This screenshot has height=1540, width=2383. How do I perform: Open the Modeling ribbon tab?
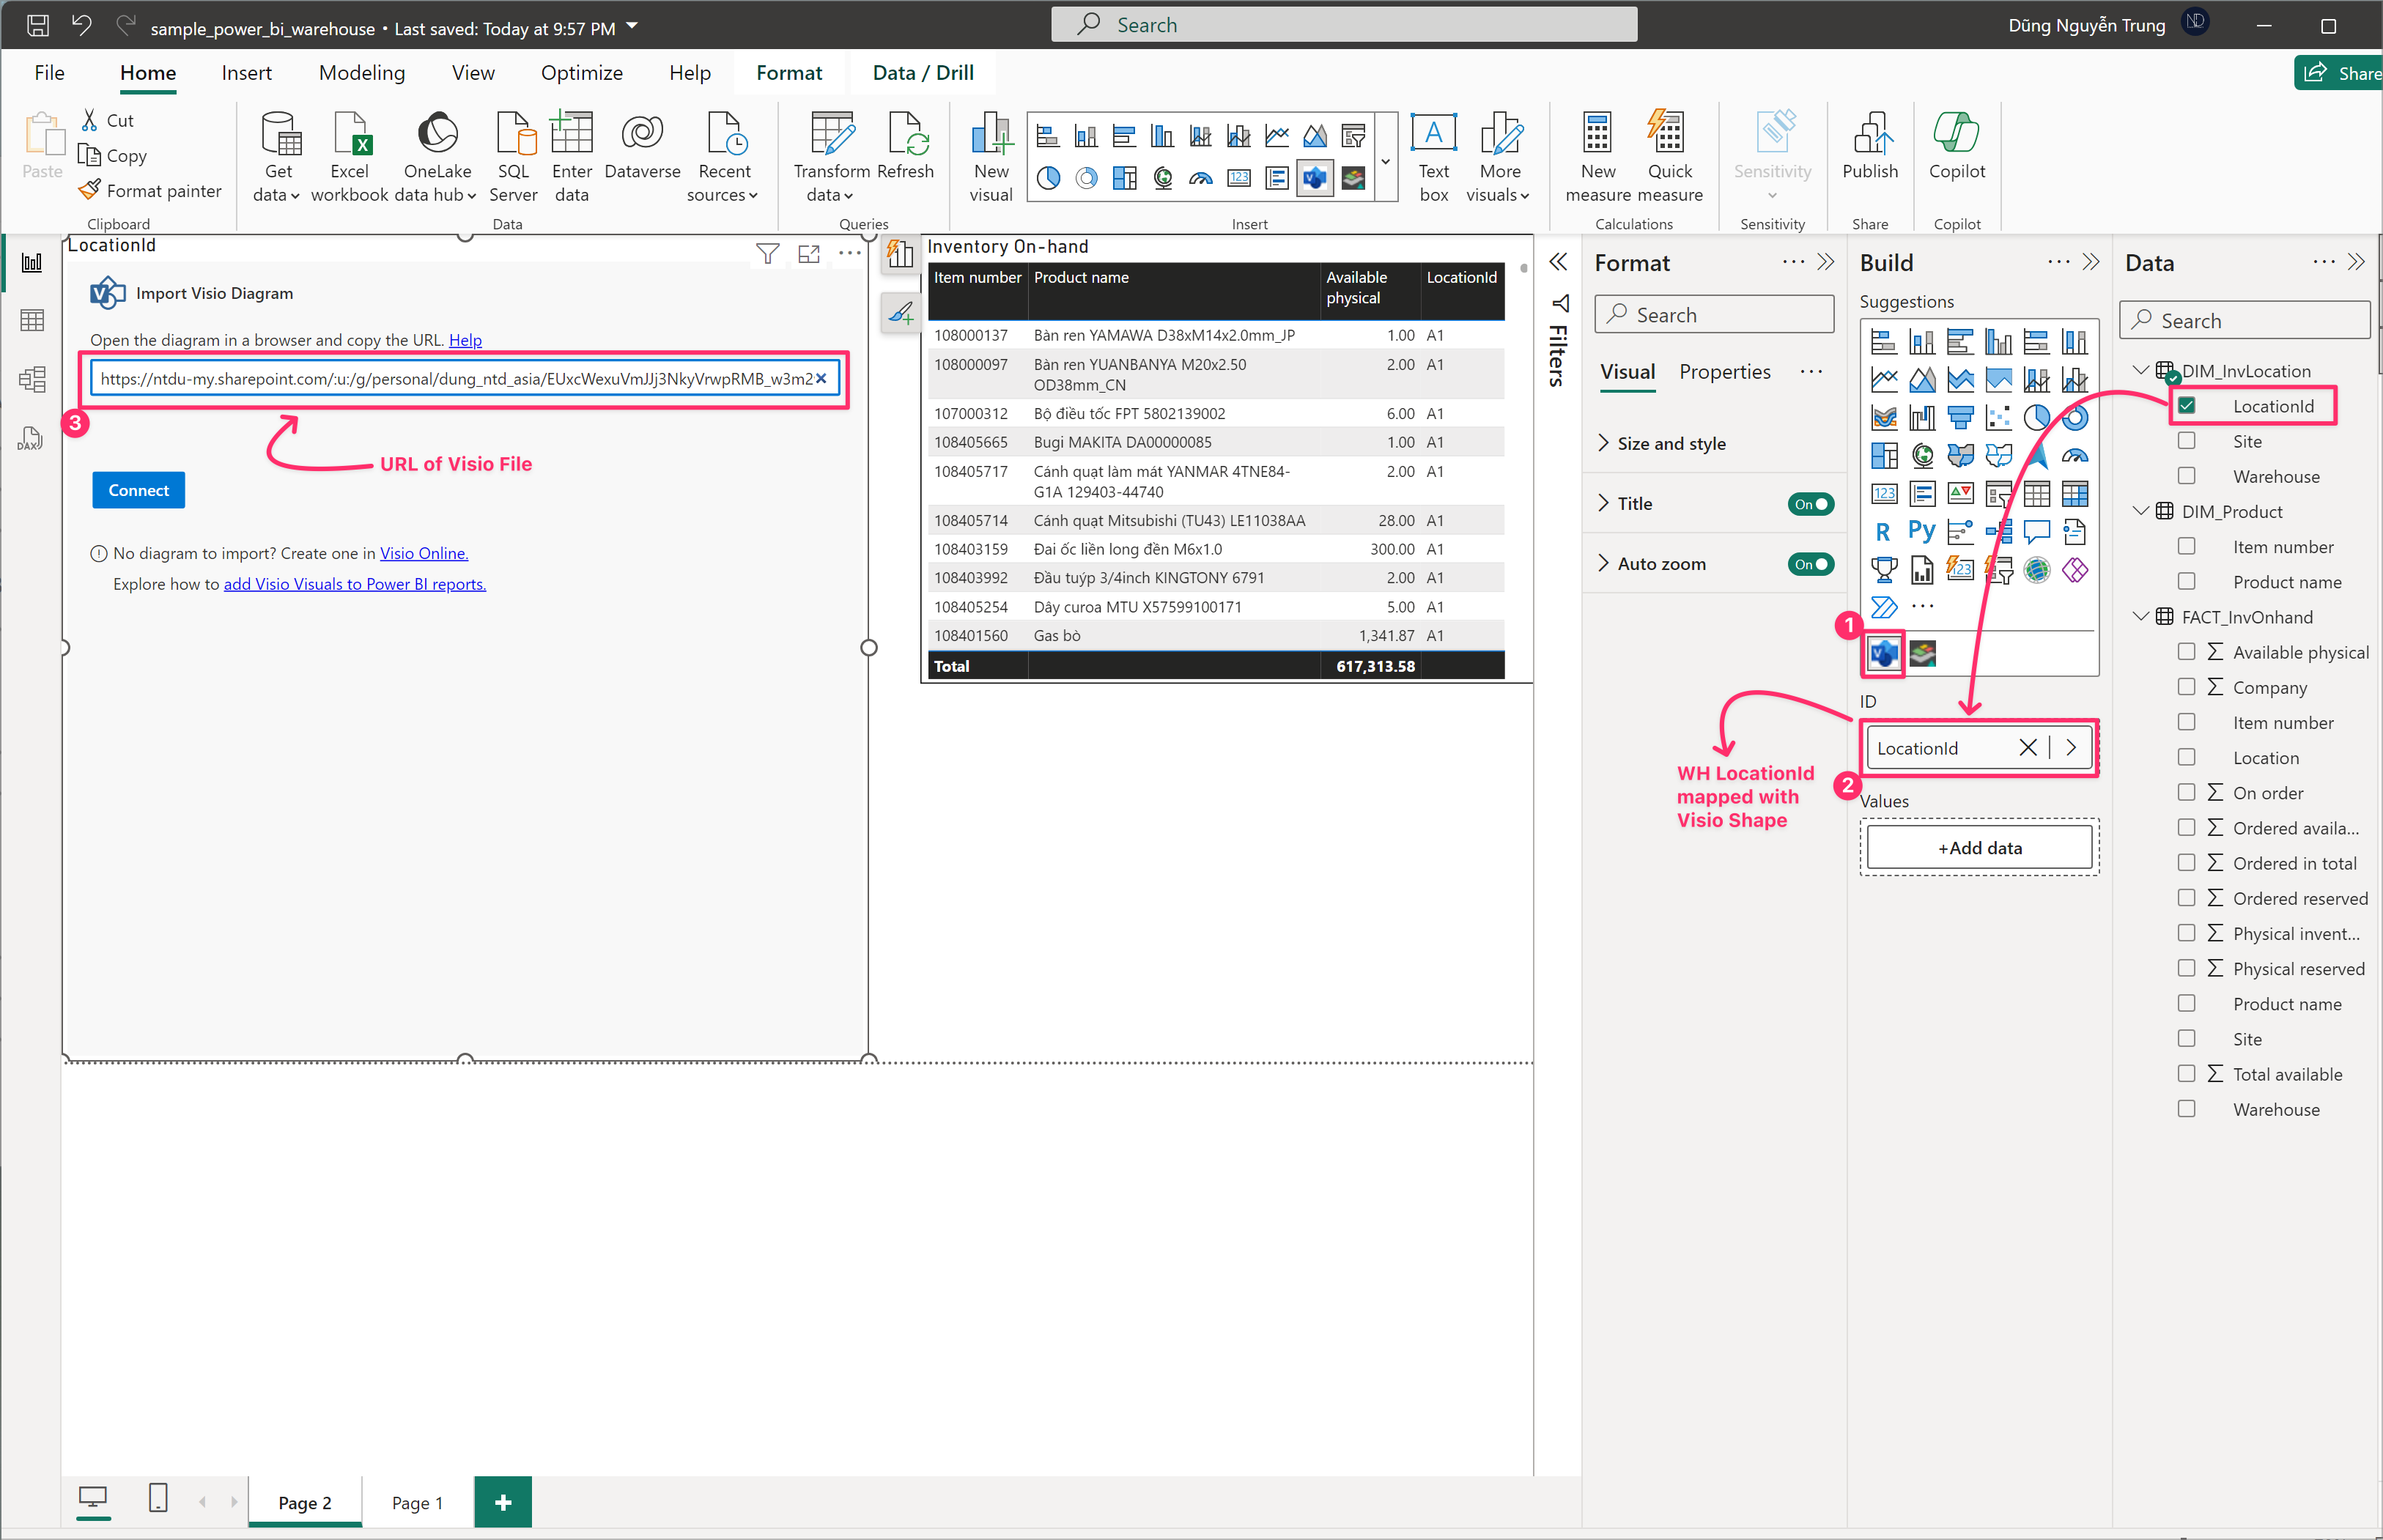[x=361, y=73]
